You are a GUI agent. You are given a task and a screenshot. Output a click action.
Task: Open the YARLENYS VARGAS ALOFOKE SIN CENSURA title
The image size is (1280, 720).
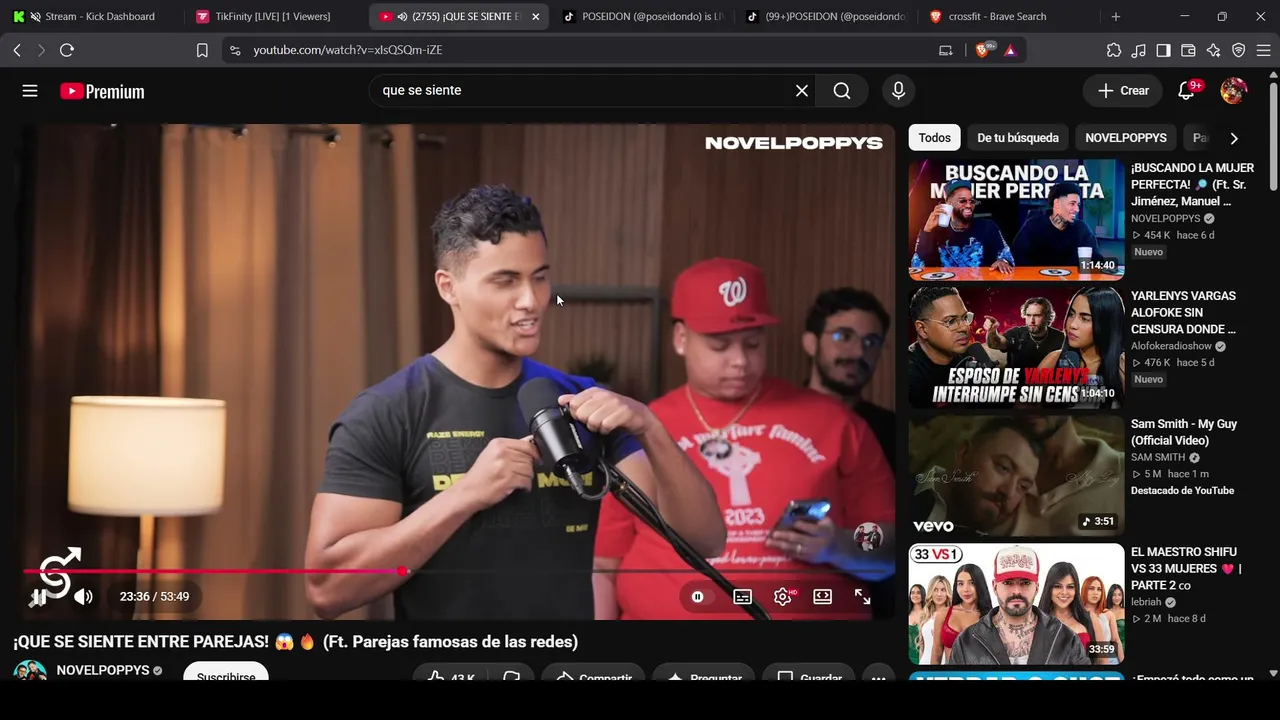pyautogui.click(x=1184, y=313)
